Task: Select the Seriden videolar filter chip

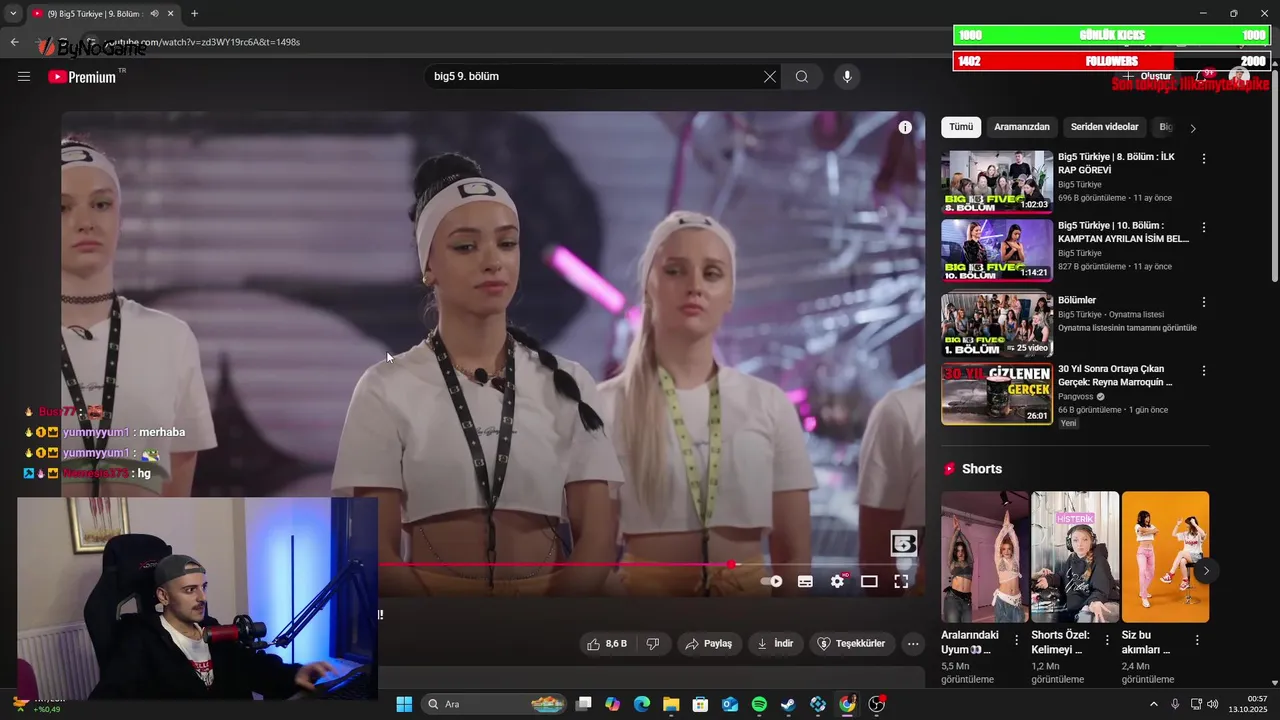Action: [x=1105, y=127]
